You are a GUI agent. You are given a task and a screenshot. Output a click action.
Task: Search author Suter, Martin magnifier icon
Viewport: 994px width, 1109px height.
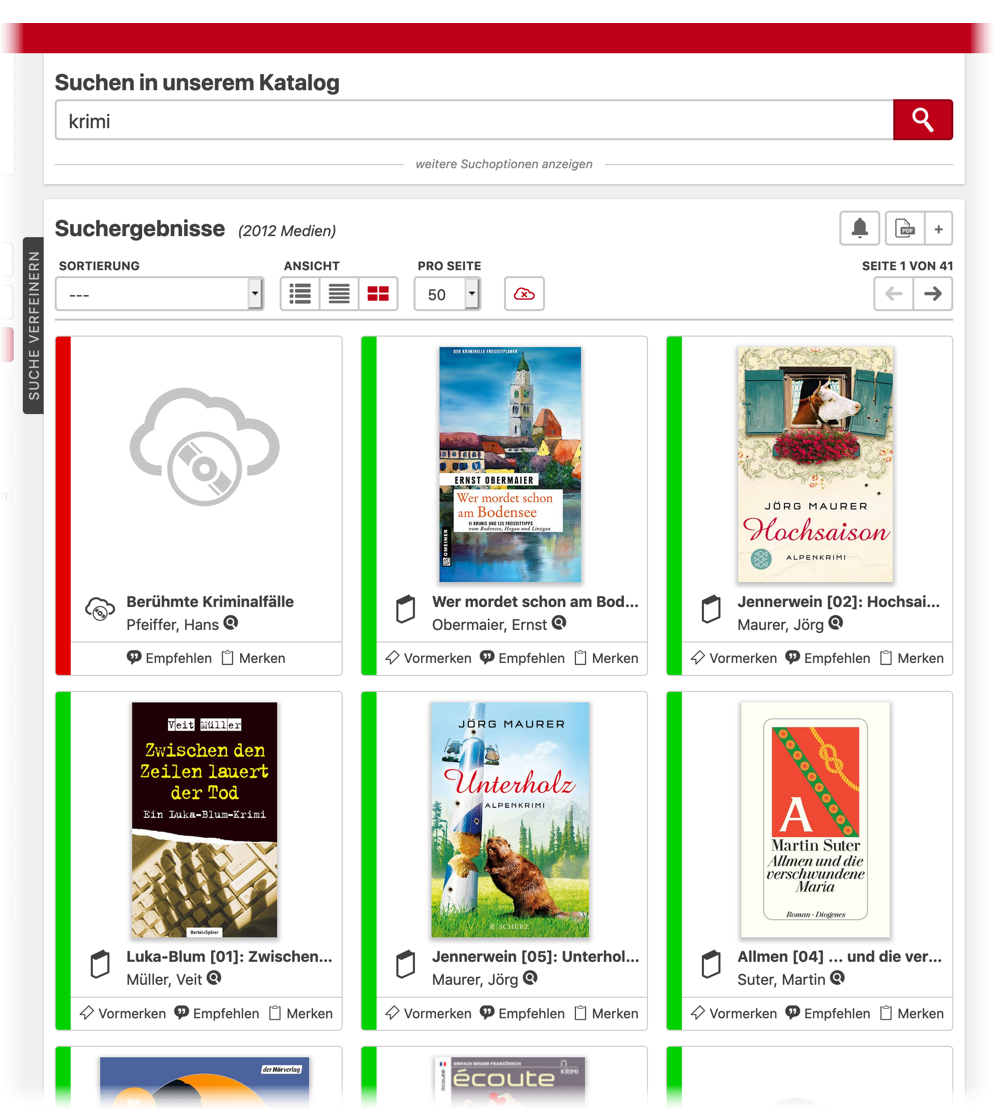pos(837,978)
